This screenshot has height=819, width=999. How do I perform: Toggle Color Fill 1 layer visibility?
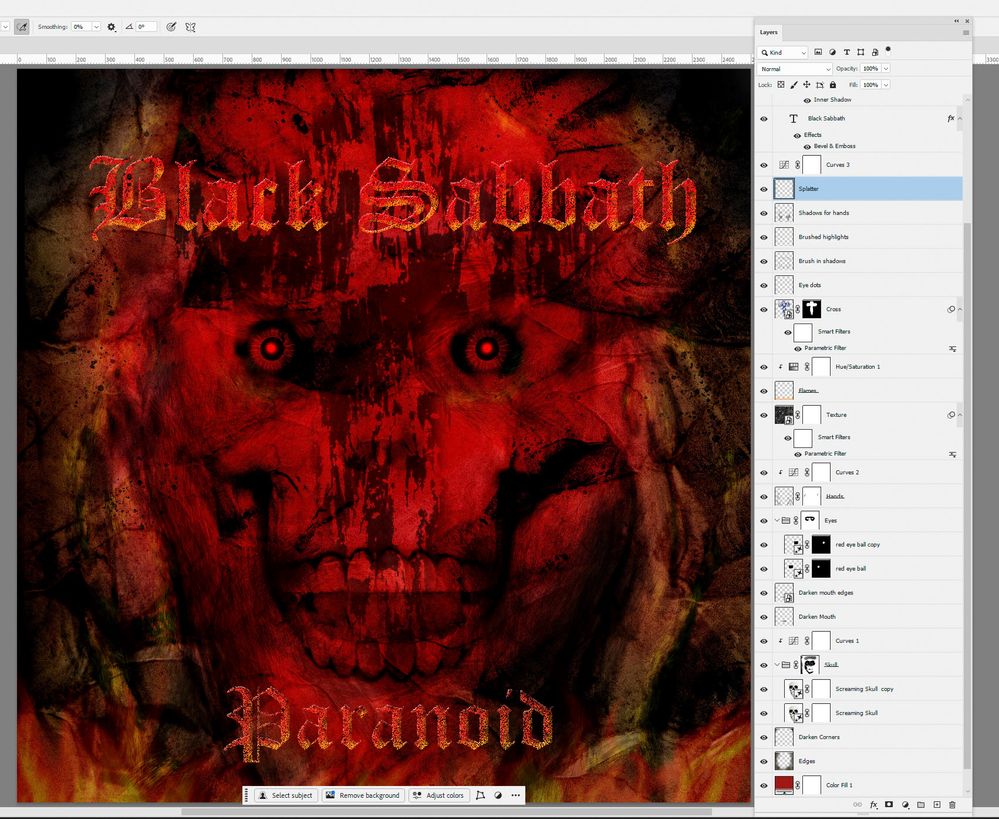764,786
